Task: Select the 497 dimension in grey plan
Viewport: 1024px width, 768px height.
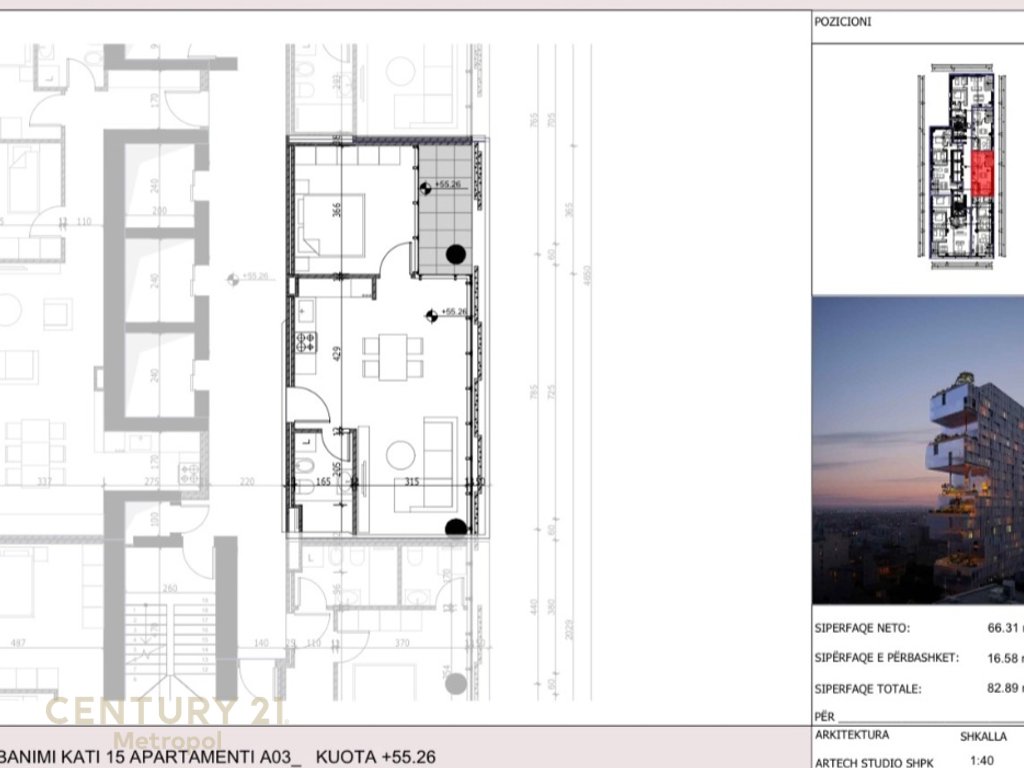Action: point(18,643)
